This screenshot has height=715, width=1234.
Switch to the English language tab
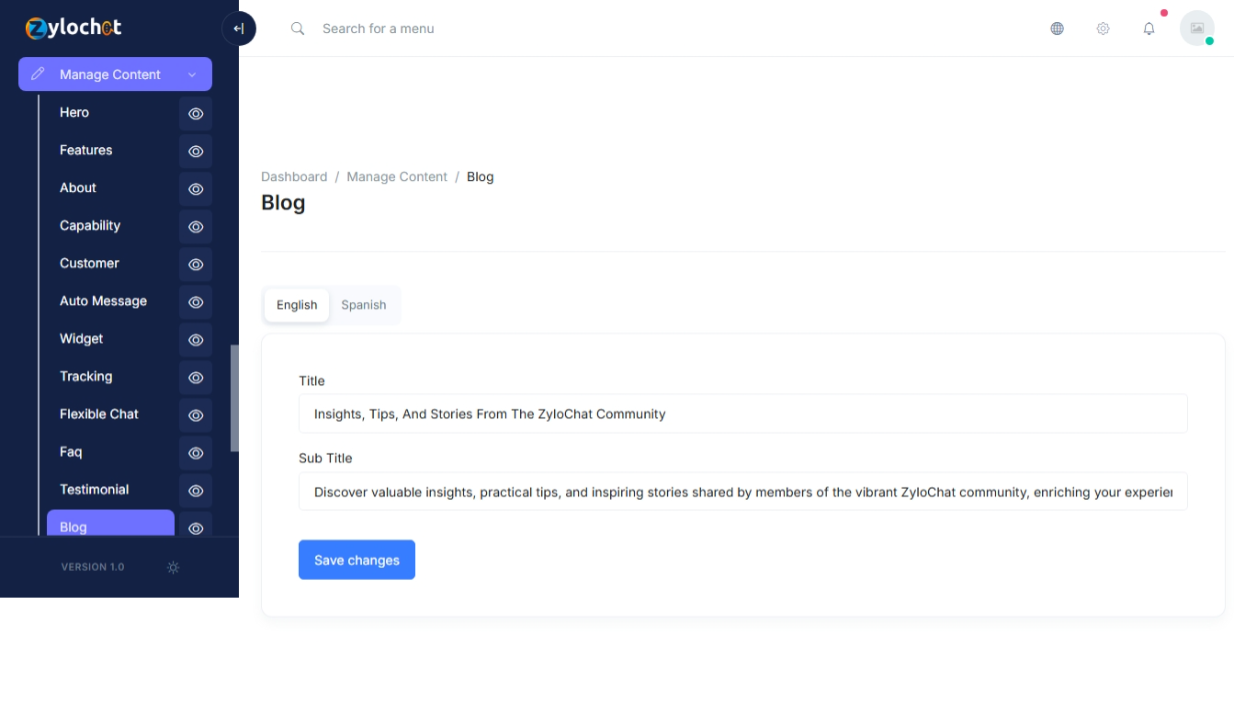tap(297, 305)
